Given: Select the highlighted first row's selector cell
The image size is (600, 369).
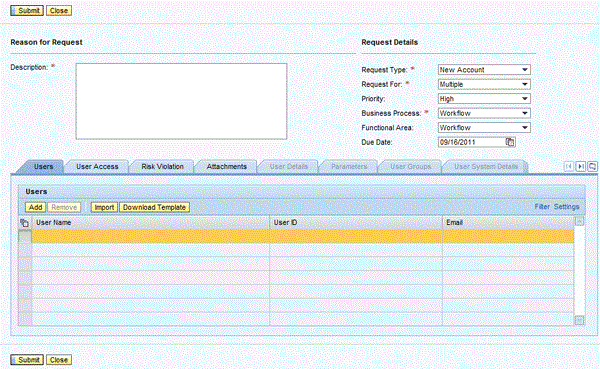Looking at the screenshot, I should point(25,236).
